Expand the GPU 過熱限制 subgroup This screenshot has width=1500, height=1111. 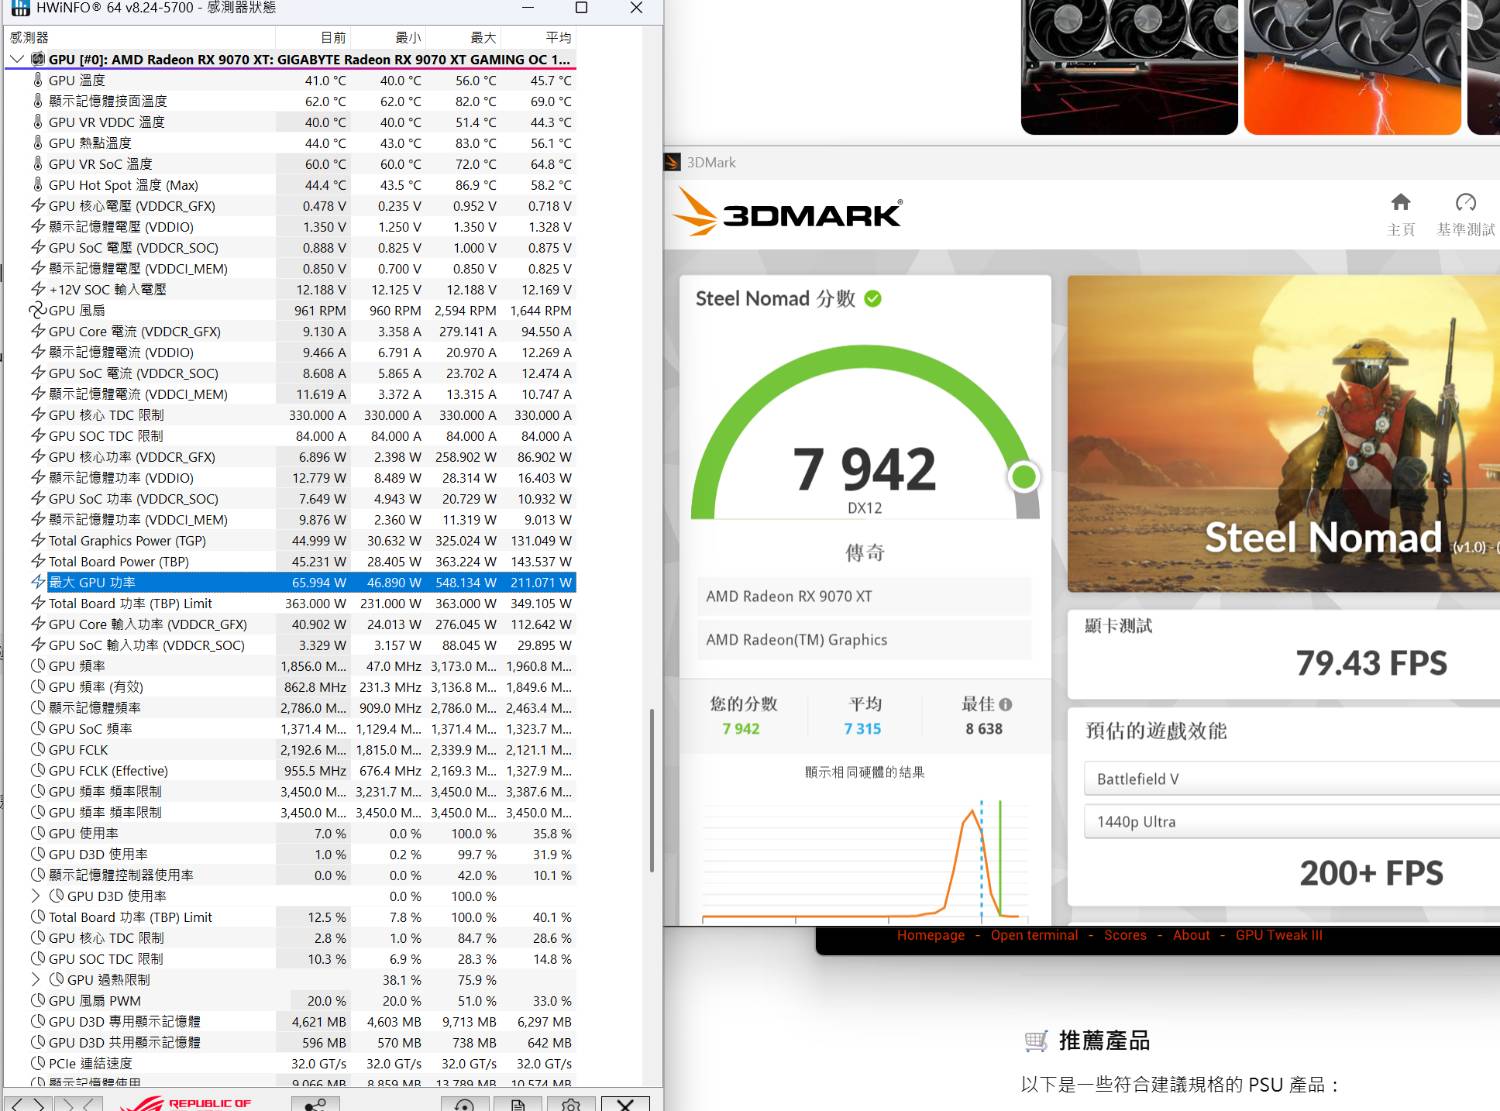coord(36,979)
